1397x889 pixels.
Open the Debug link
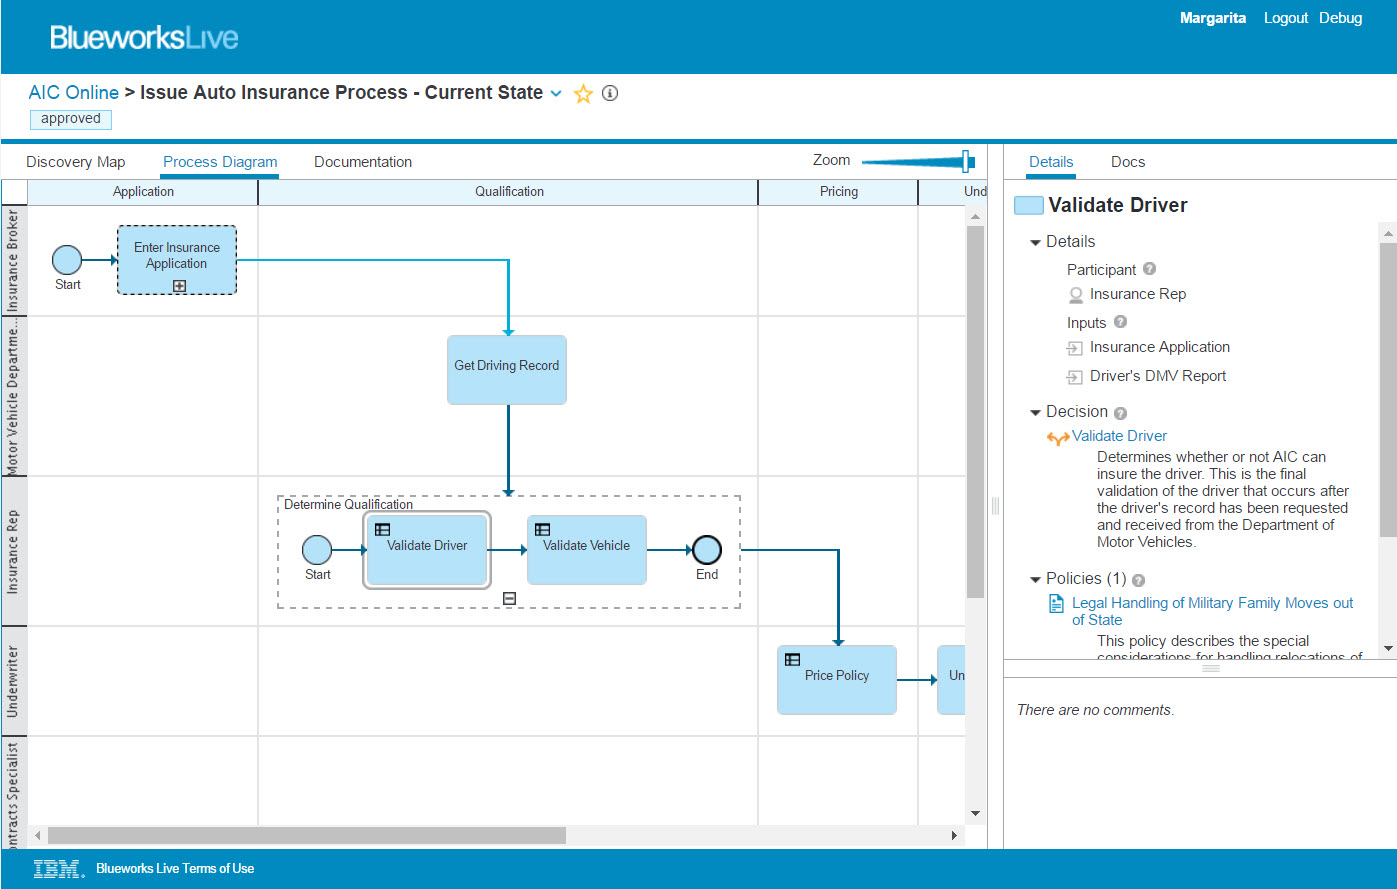tap(1341, 18)
